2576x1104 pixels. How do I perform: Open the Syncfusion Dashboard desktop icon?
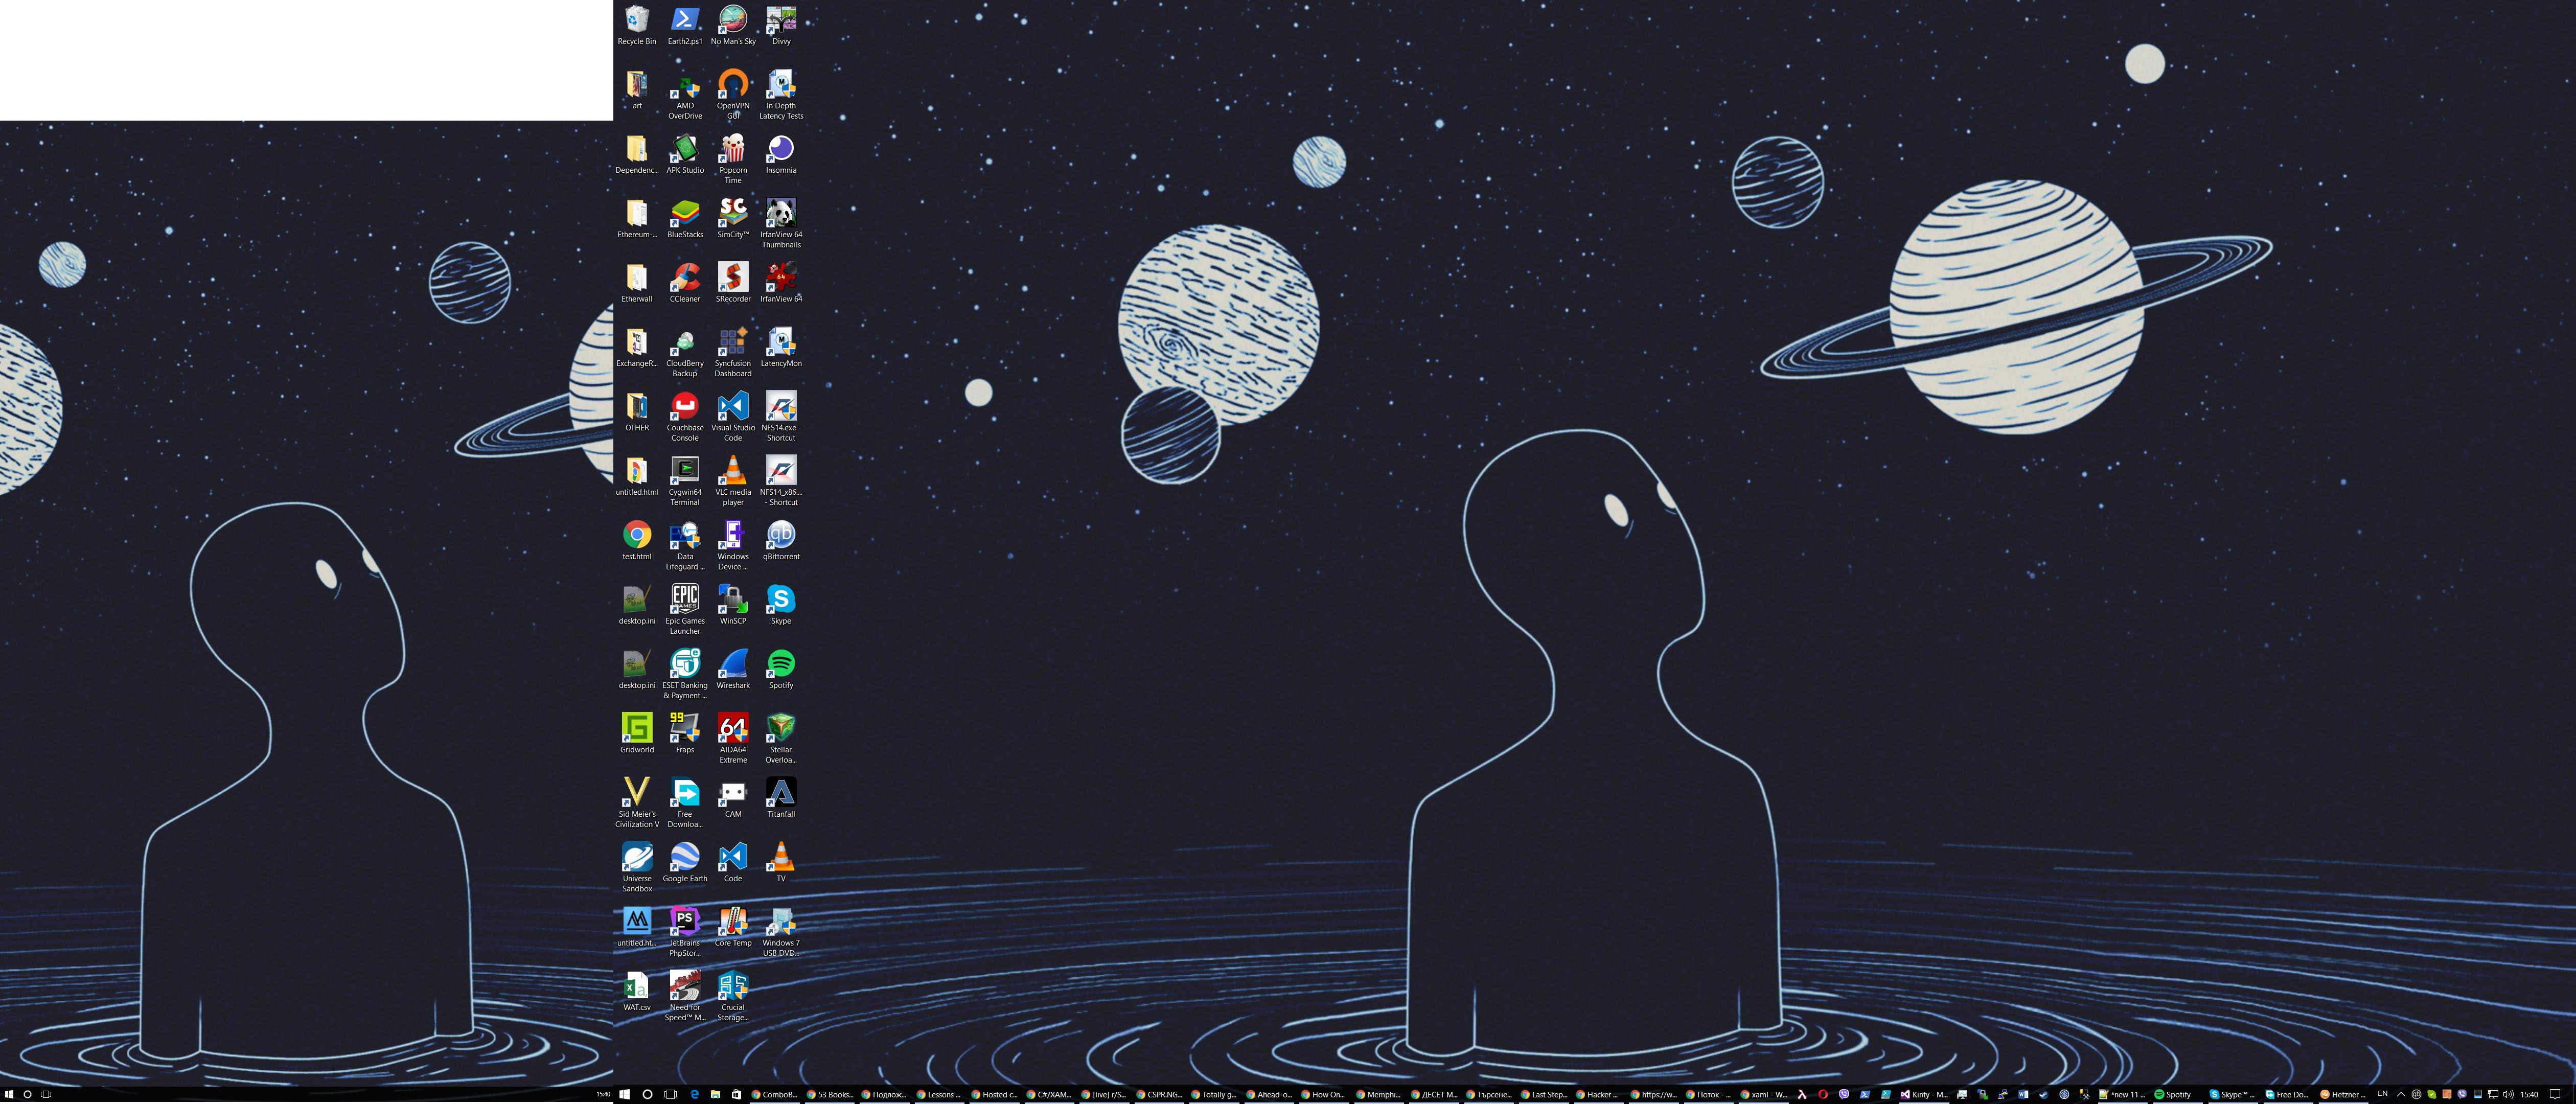click(x=733, y=352)
